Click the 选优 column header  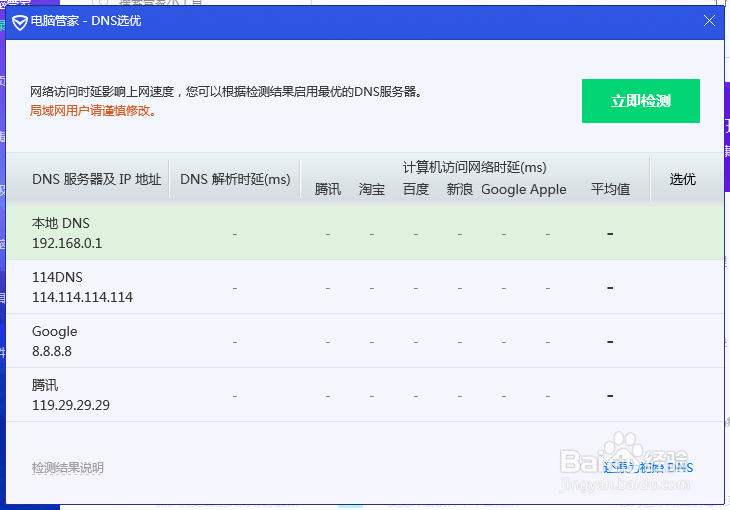683,179
